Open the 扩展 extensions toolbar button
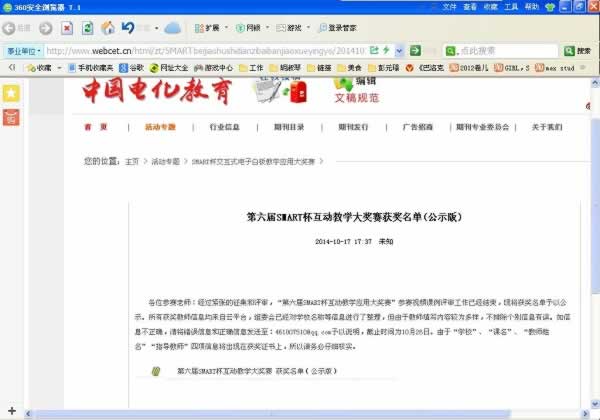 pyautogui.click(x=207, y=28)
